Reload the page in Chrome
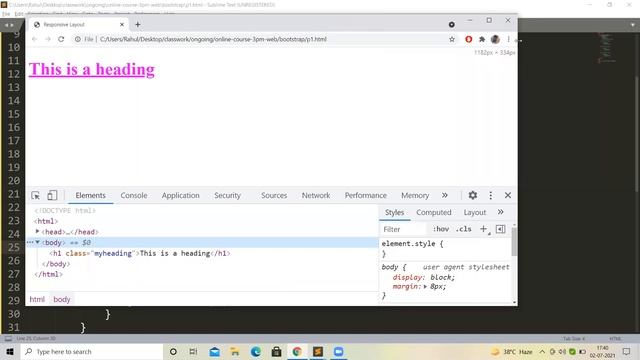The height and width of the screenshot is (360, 640). (61, 39)
